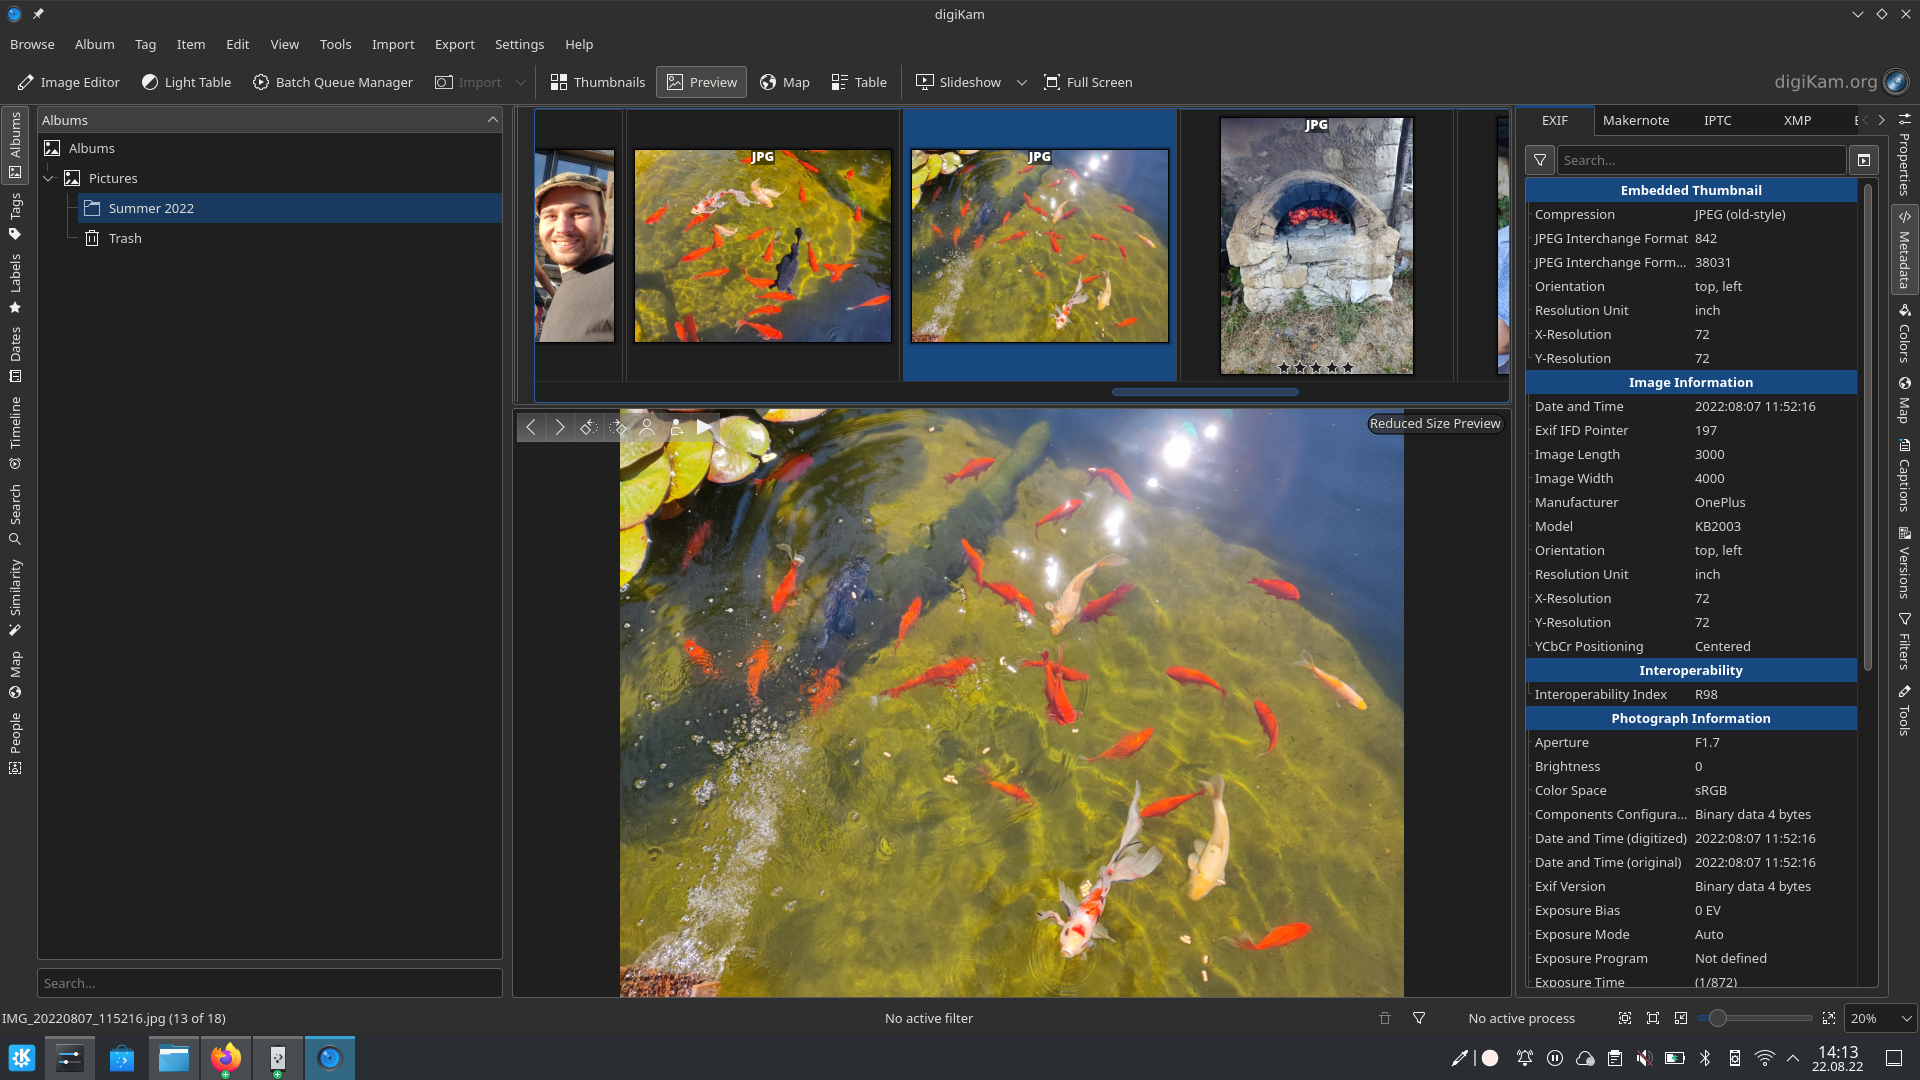Open the Dates left sidebar panel

(15, 355)
